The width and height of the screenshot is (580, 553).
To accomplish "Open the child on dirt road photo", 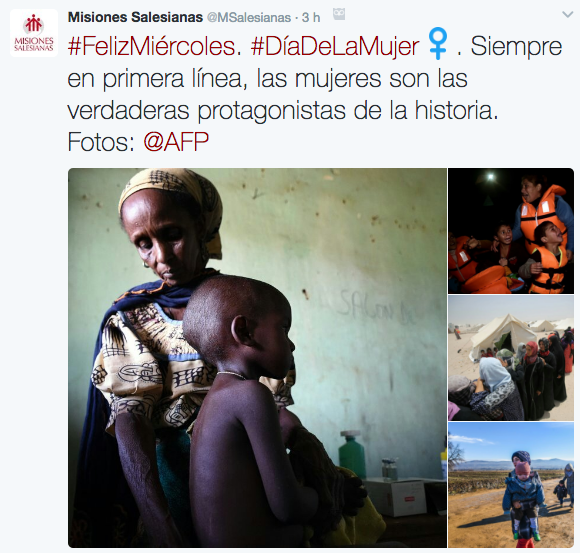I will tap(511, 485).
